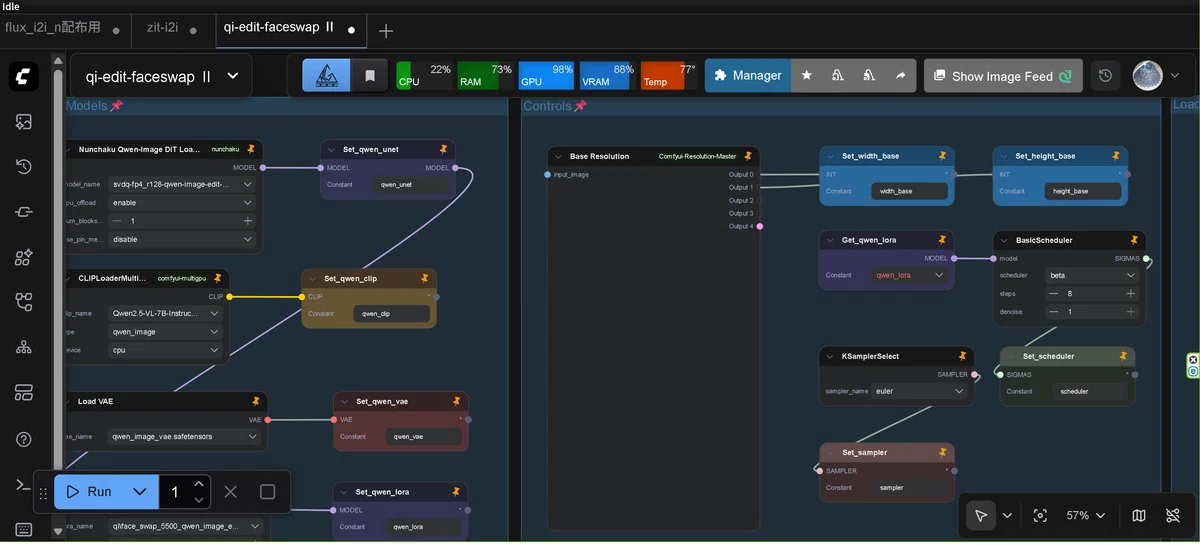Viewport: 1200px width, 545px height.
Task: Open the history clock button near profile
Action: coord(1105,76)
